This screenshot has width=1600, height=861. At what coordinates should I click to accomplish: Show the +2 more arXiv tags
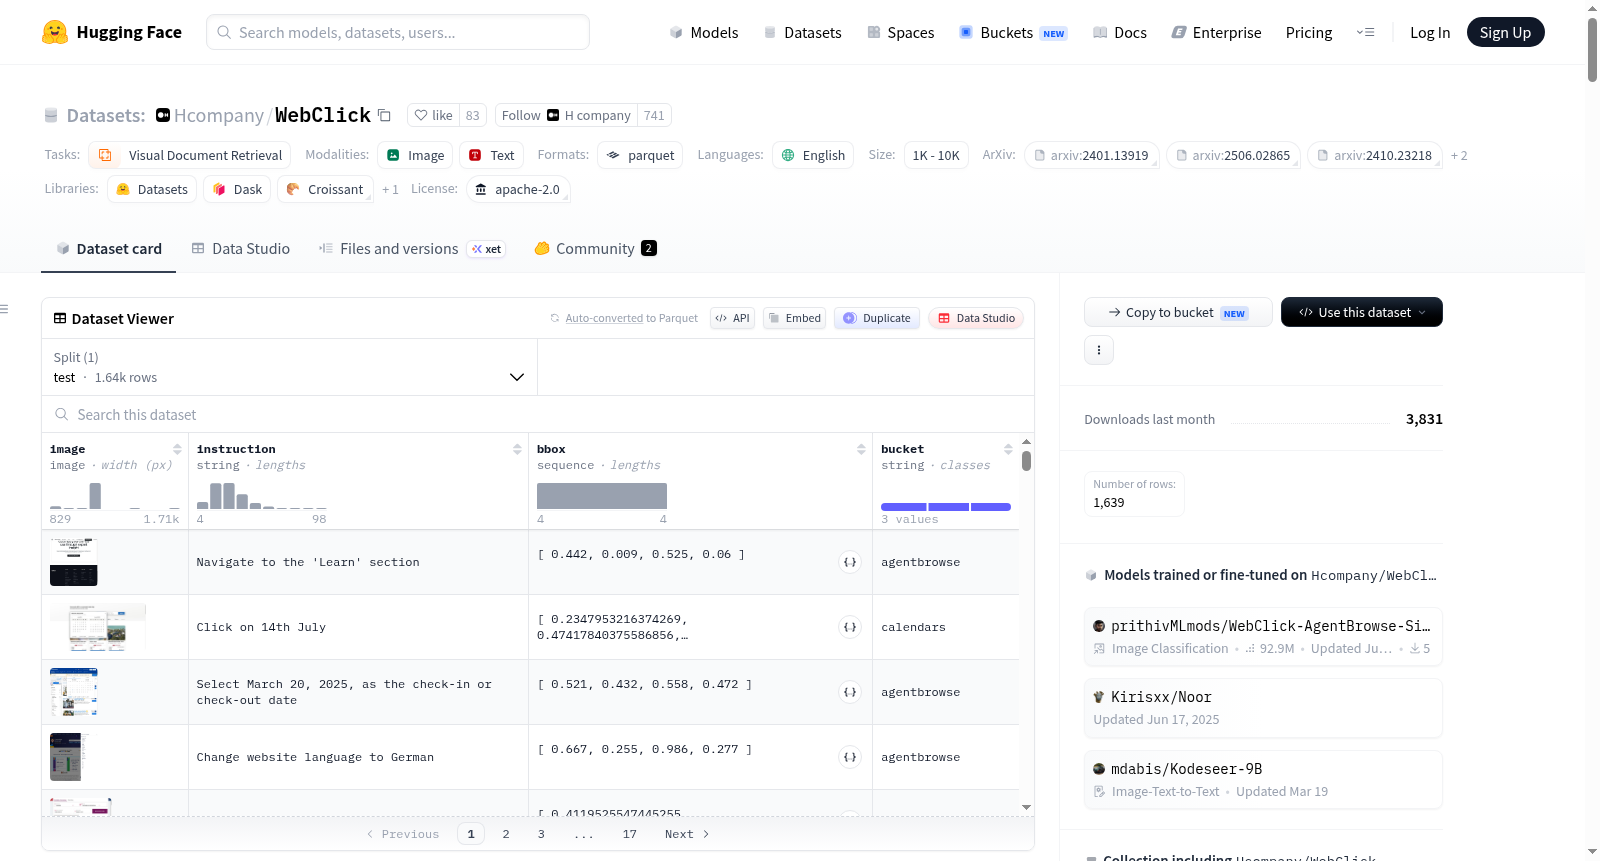[x=1459, y=155]
